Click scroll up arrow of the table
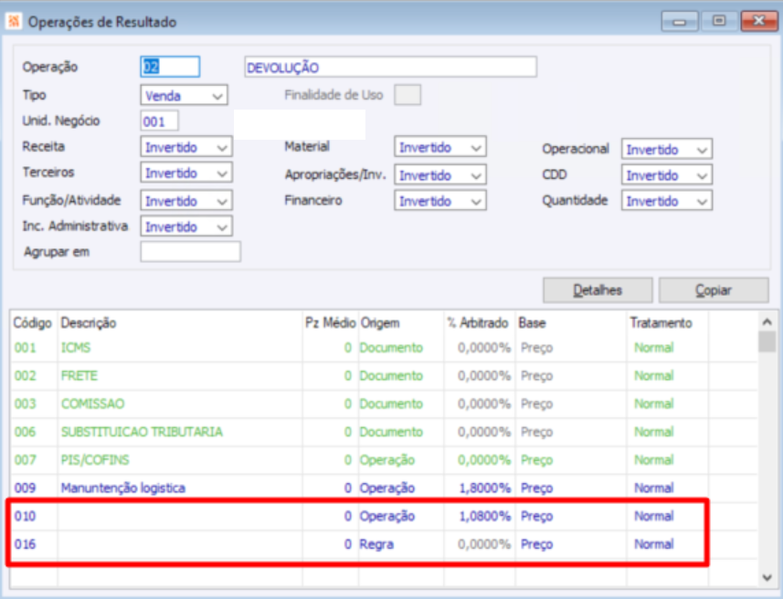The width and height of the screenshot is (783, 599). (x=767, y=322)
